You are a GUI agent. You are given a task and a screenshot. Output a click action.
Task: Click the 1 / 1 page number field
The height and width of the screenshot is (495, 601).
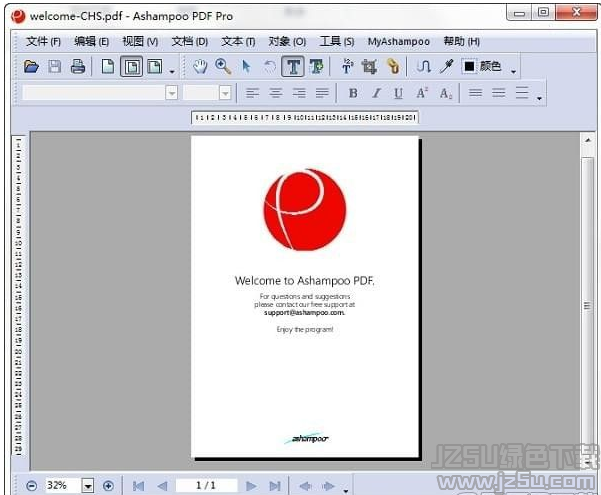coord(206,485)
